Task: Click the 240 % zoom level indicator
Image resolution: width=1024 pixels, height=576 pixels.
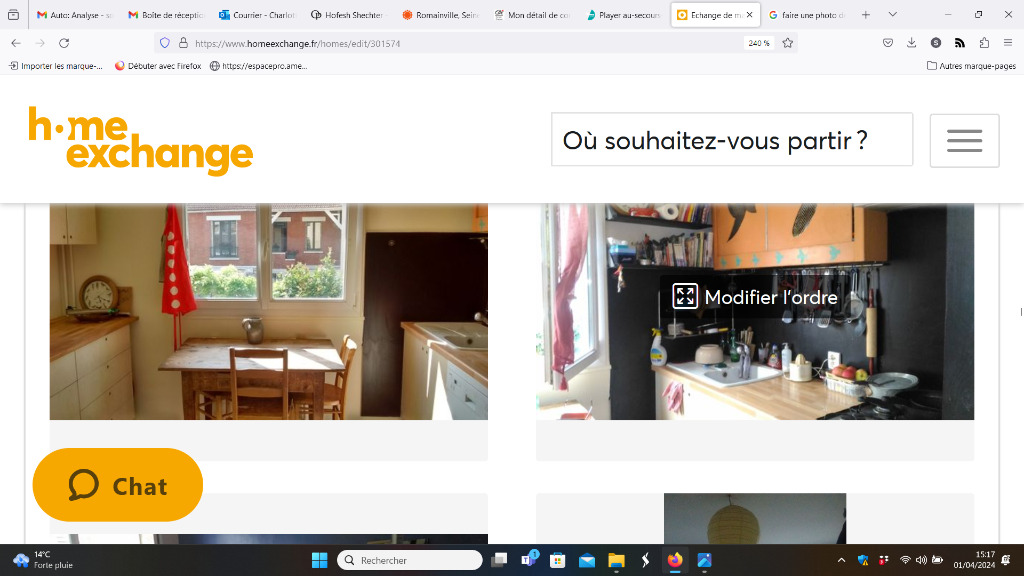Action: point(758,43)
